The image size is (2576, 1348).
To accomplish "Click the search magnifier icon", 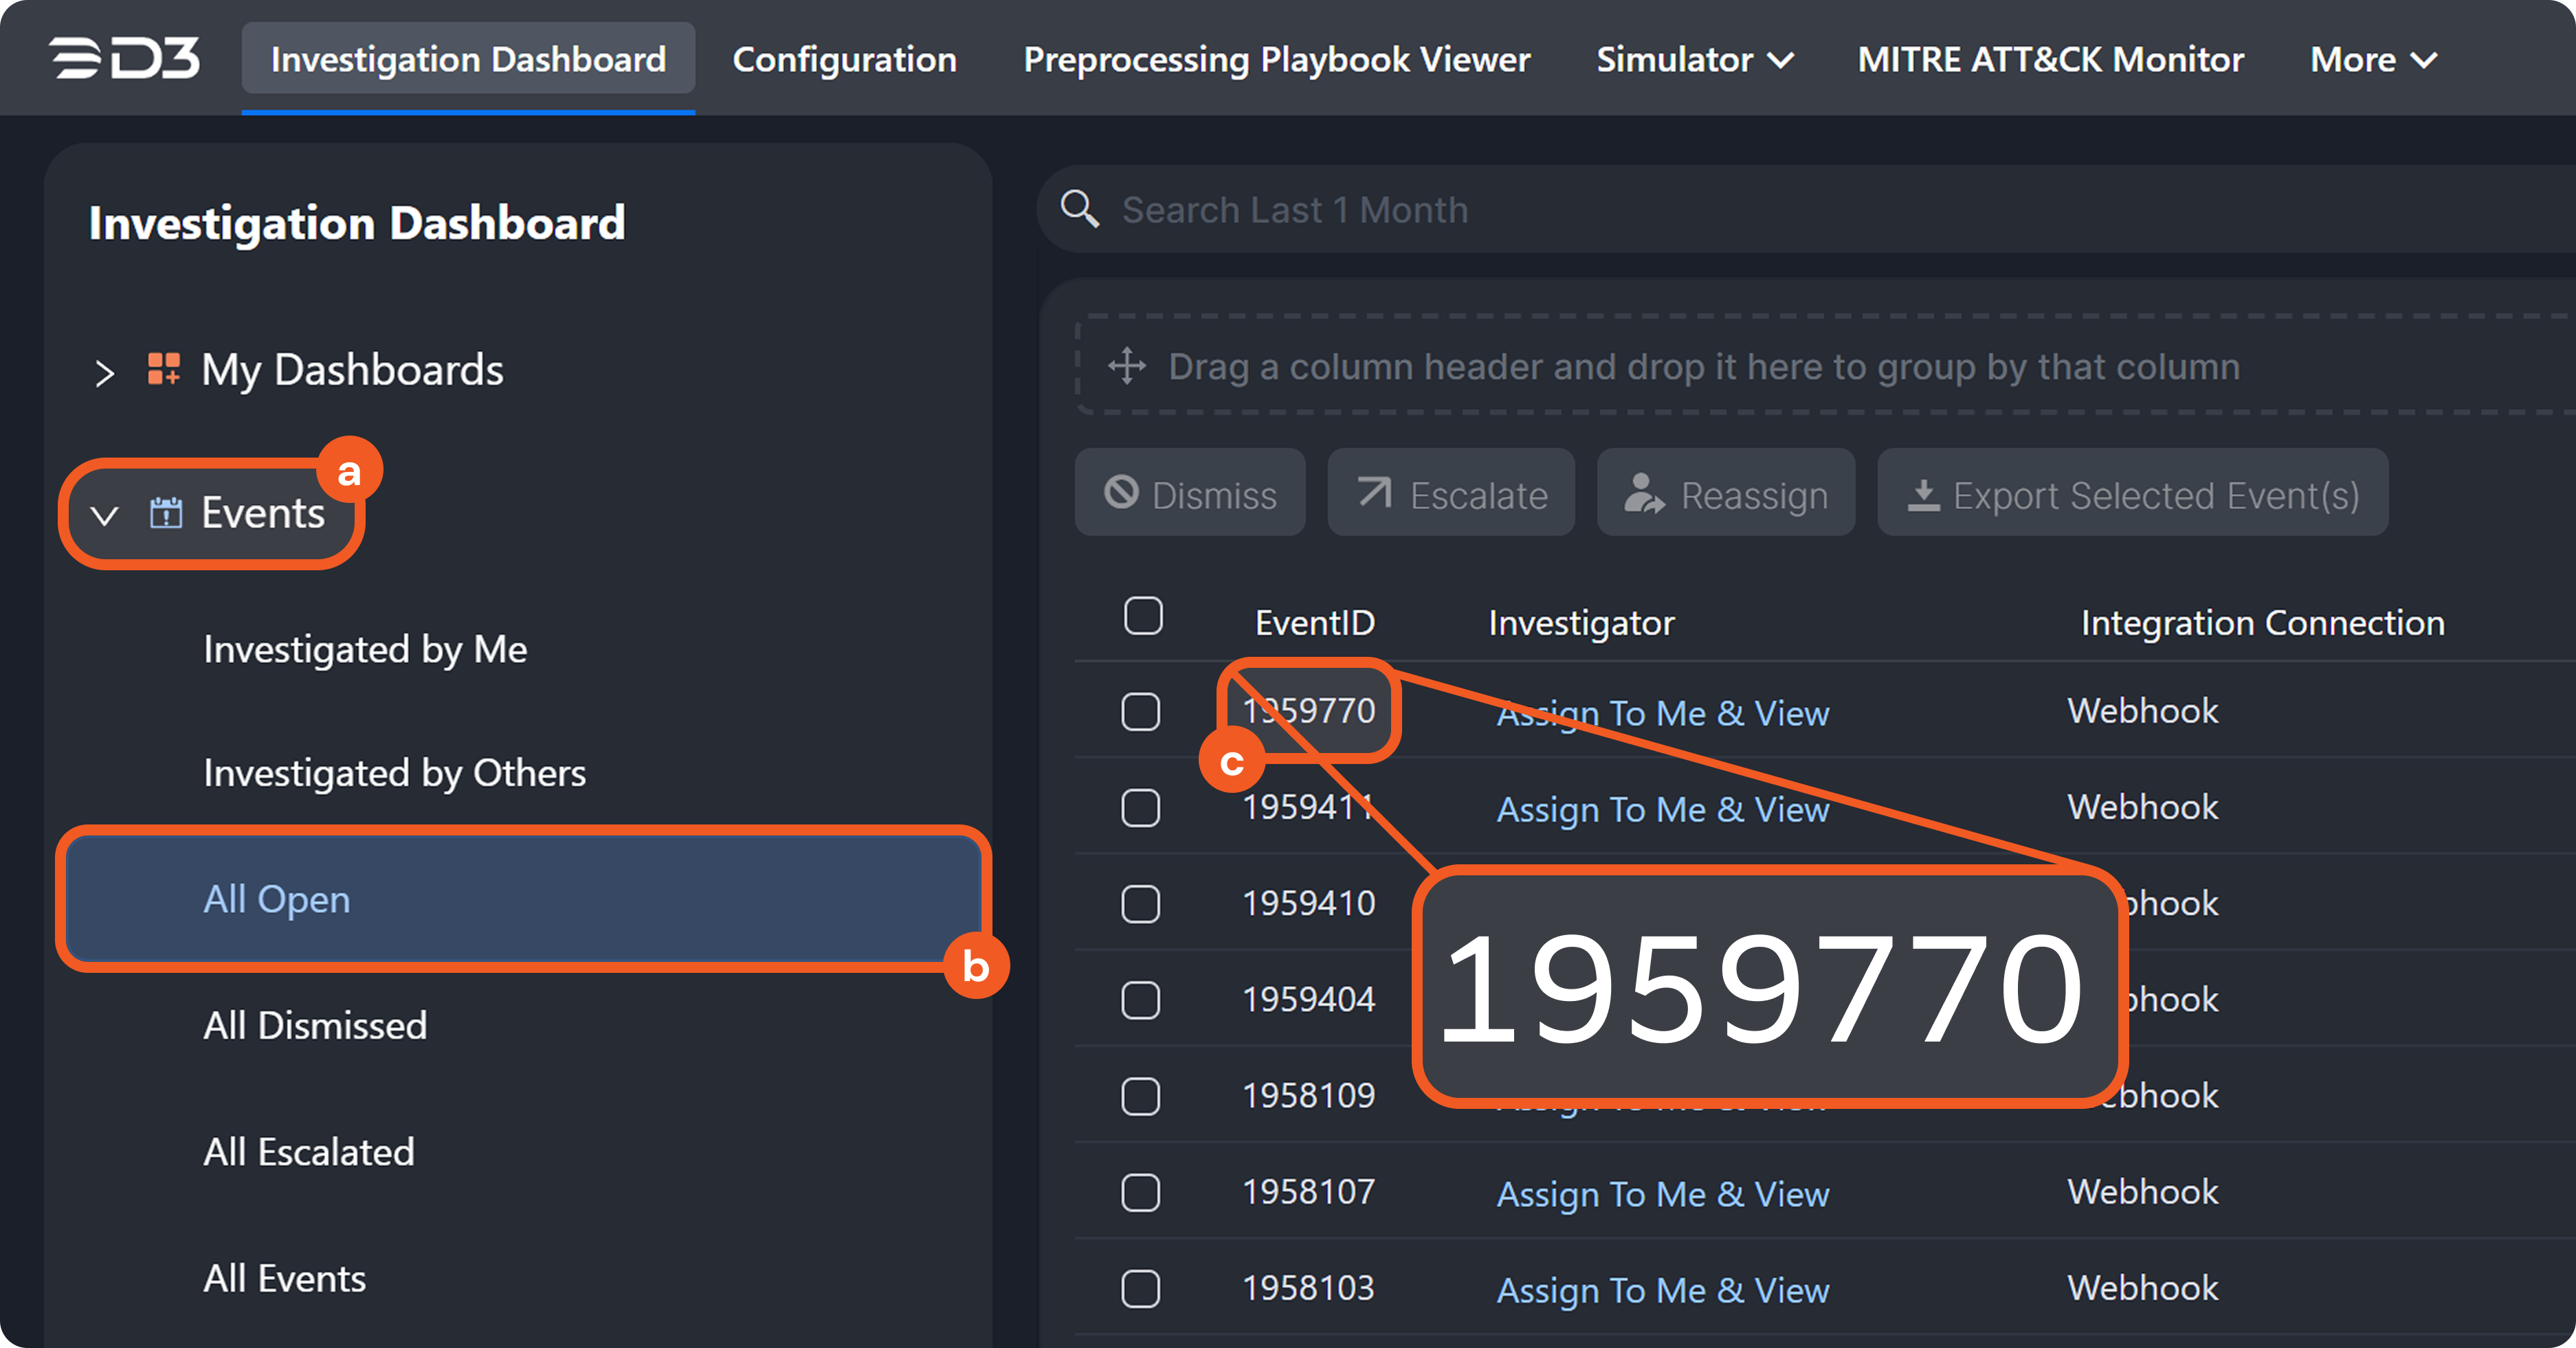I will tap(1079, 209).
